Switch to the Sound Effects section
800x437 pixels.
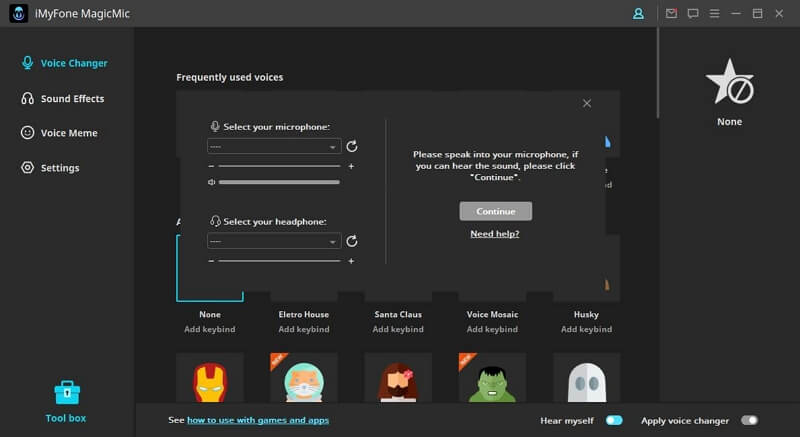point(63,98)
